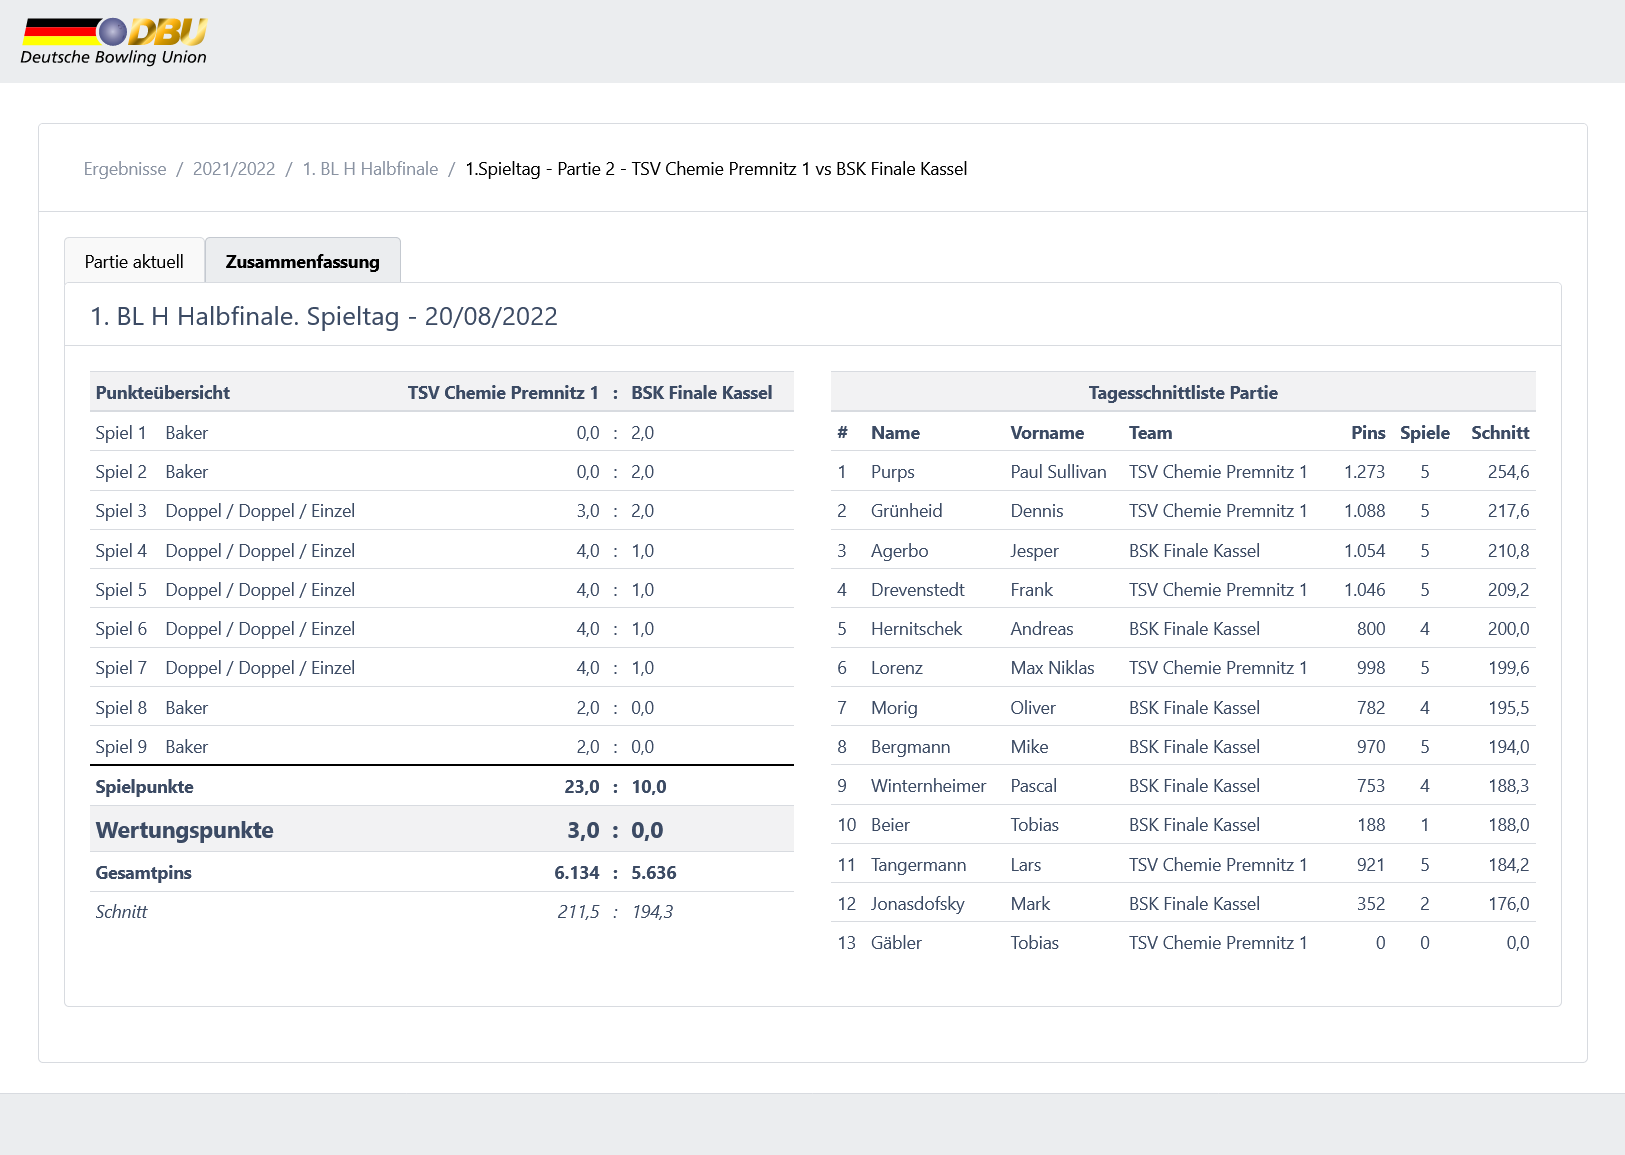
Task: Open the 1. BL H Halbfinale breadcrumb
Action: point(370,169)
